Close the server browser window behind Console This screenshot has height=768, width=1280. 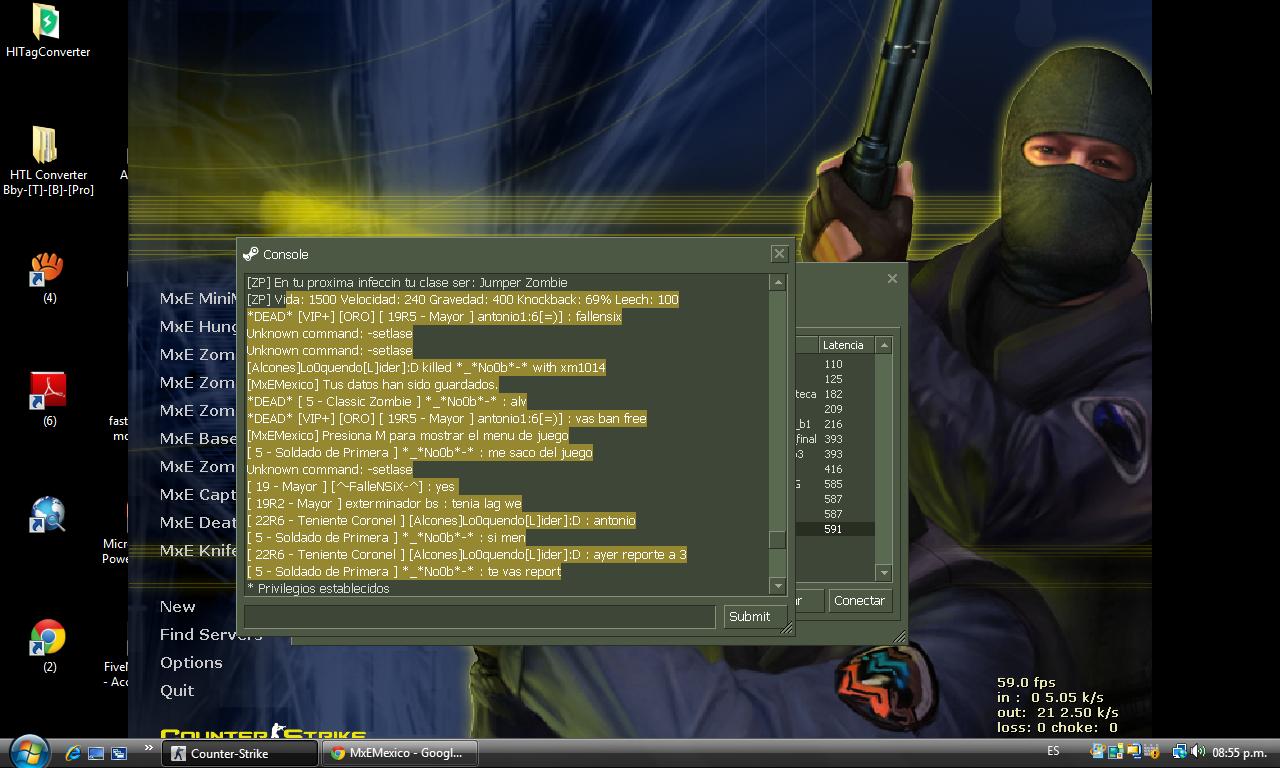pos(892,279)
